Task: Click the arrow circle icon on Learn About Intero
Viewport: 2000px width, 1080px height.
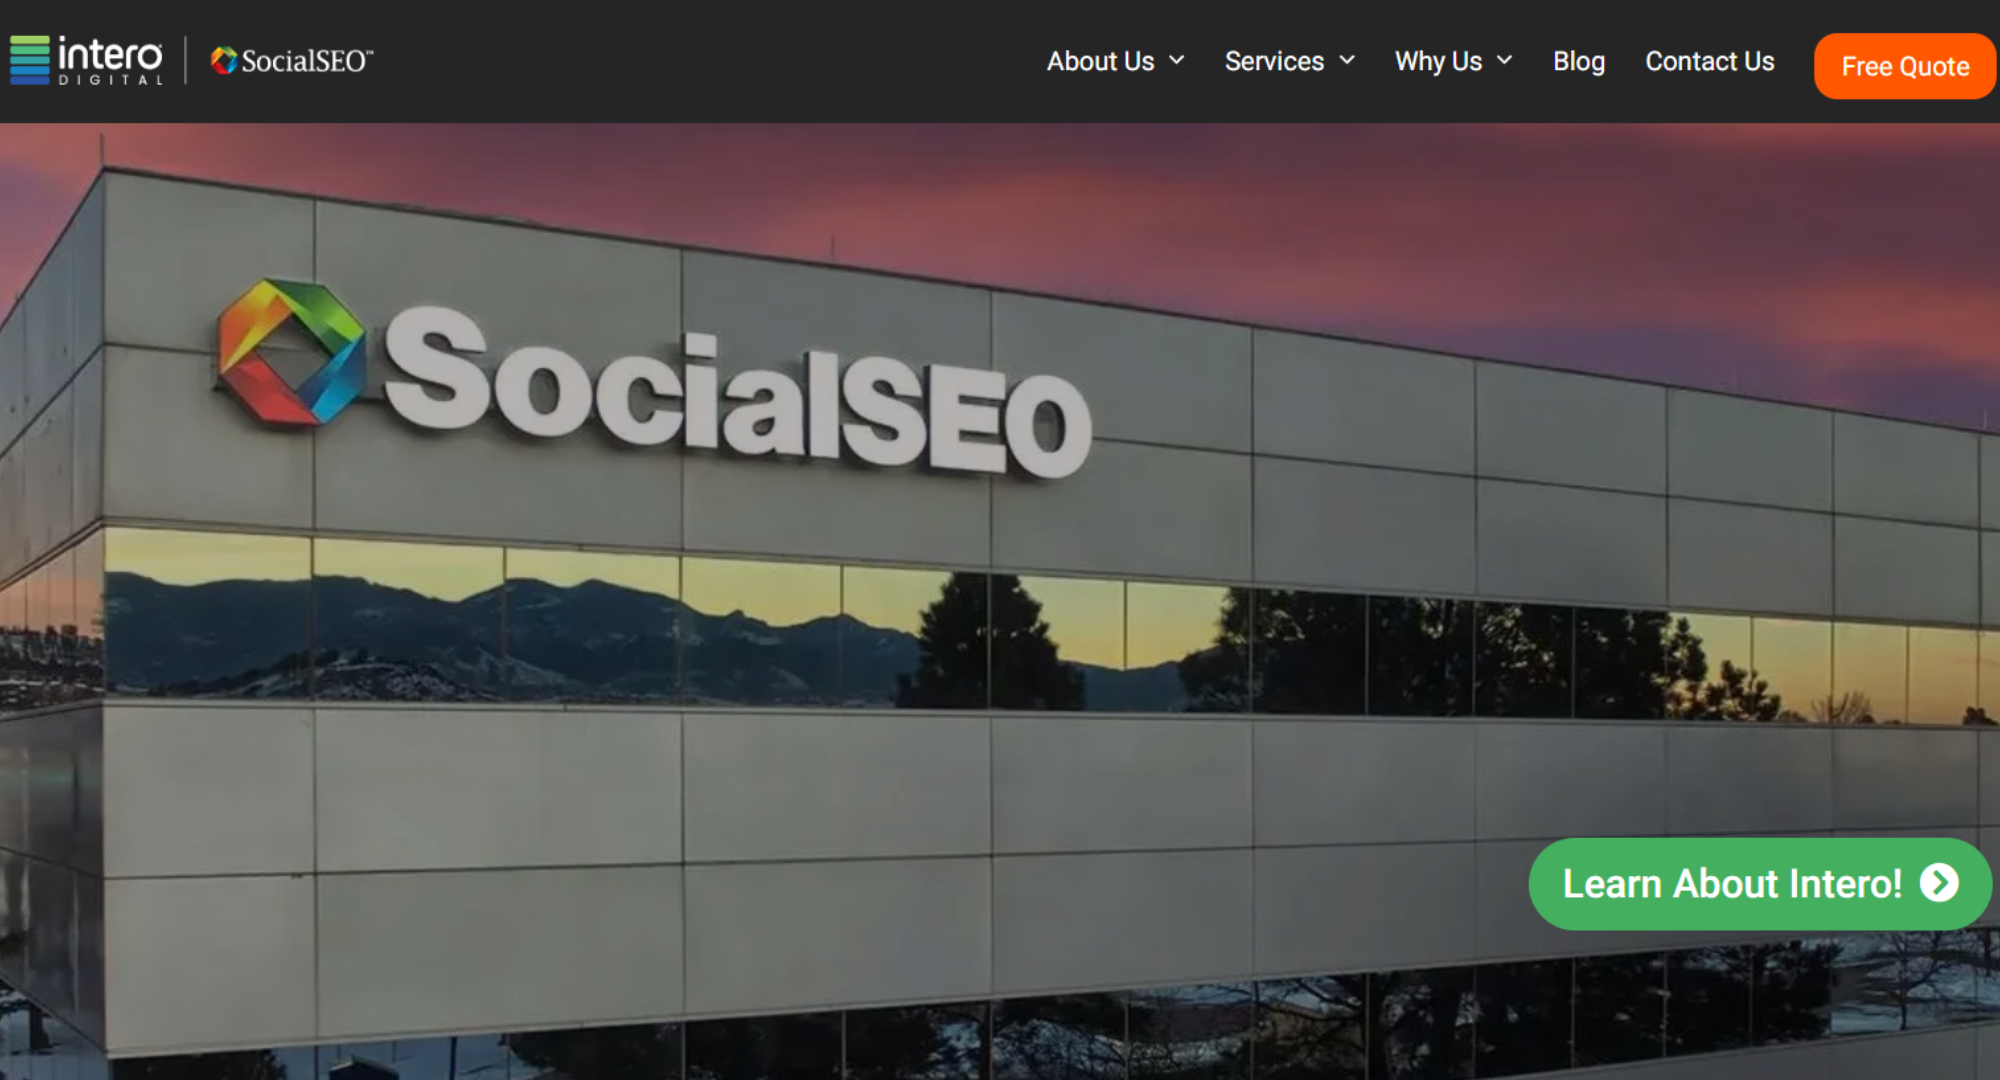Action: point(1939,883)
